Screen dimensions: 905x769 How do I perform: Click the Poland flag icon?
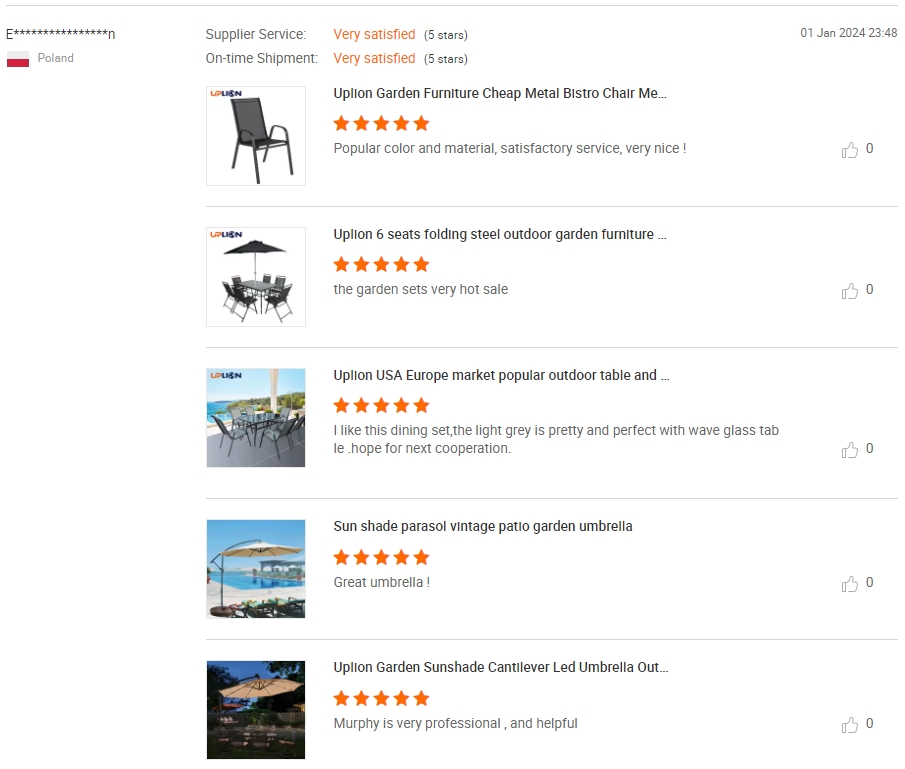pyautogui.click(x=18, y=59)
